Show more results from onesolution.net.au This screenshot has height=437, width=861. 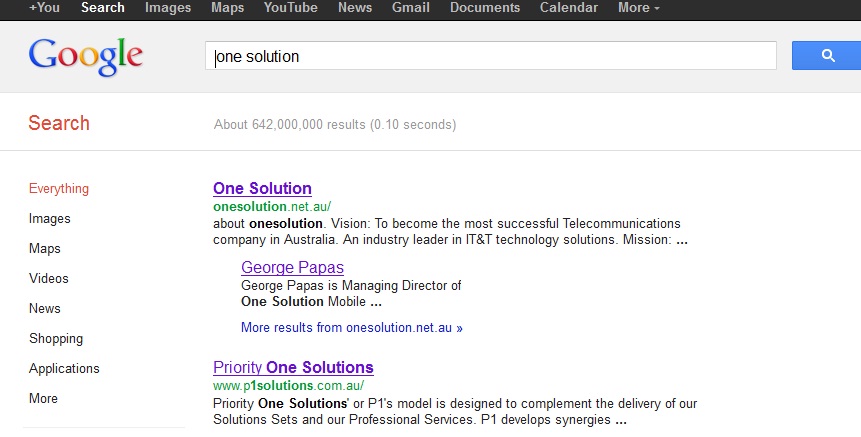pyautogui.click(x=351, y=328)
